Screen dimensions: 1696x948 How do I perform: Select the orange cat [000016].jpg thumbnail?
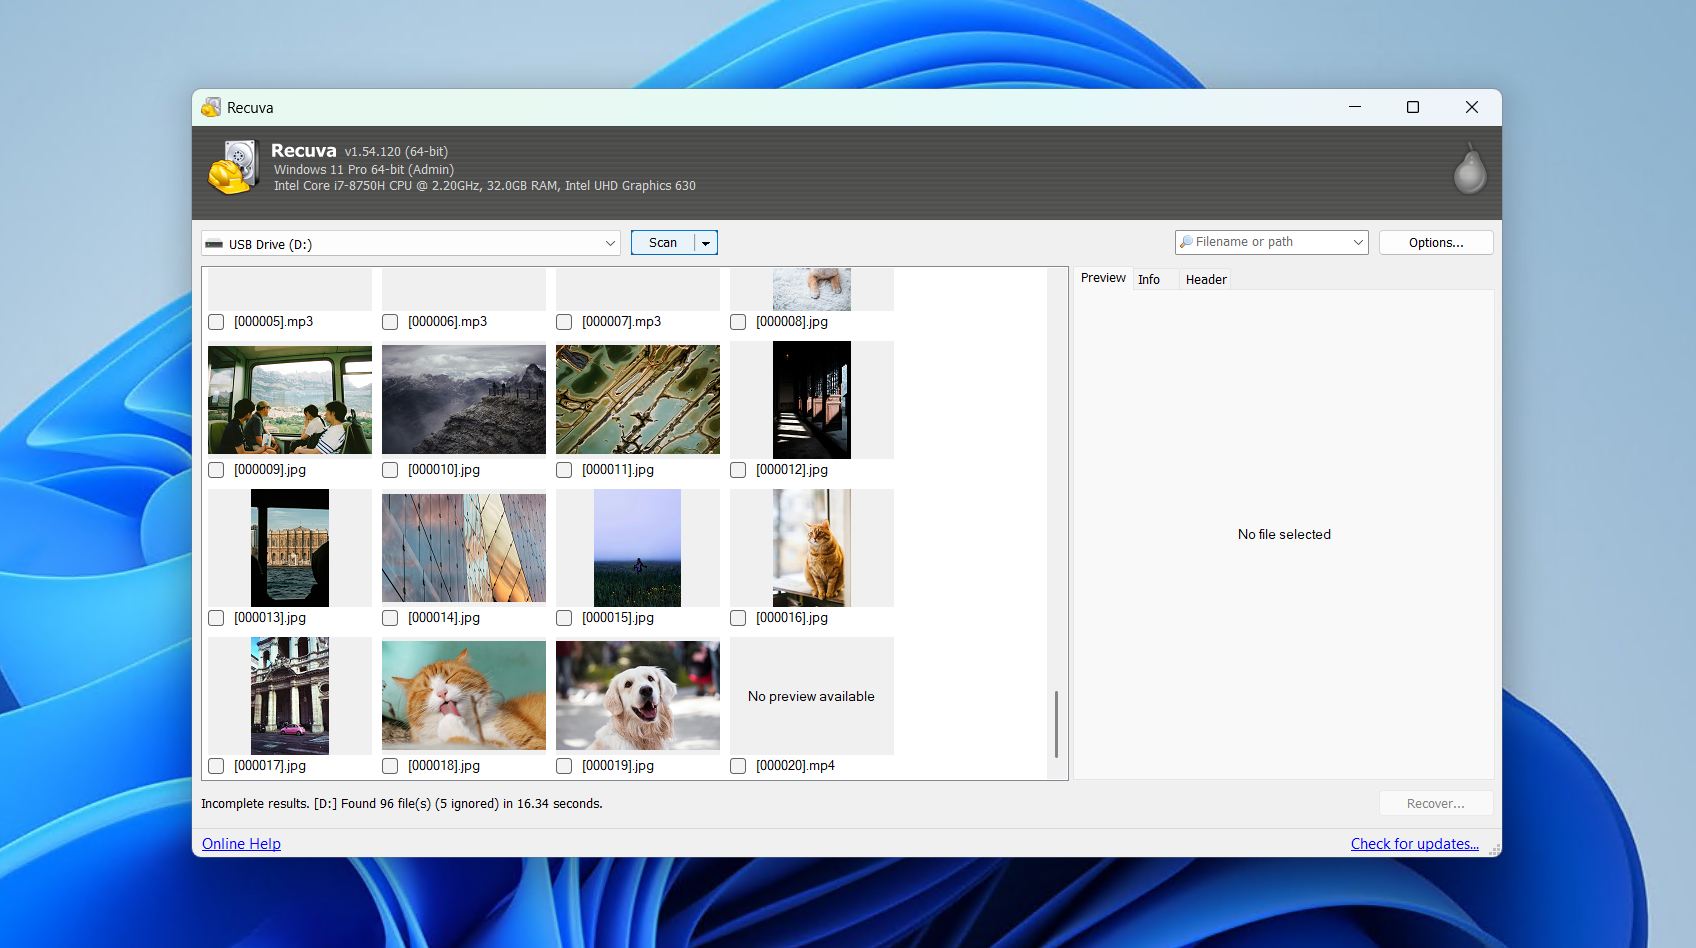click(811, 548)
